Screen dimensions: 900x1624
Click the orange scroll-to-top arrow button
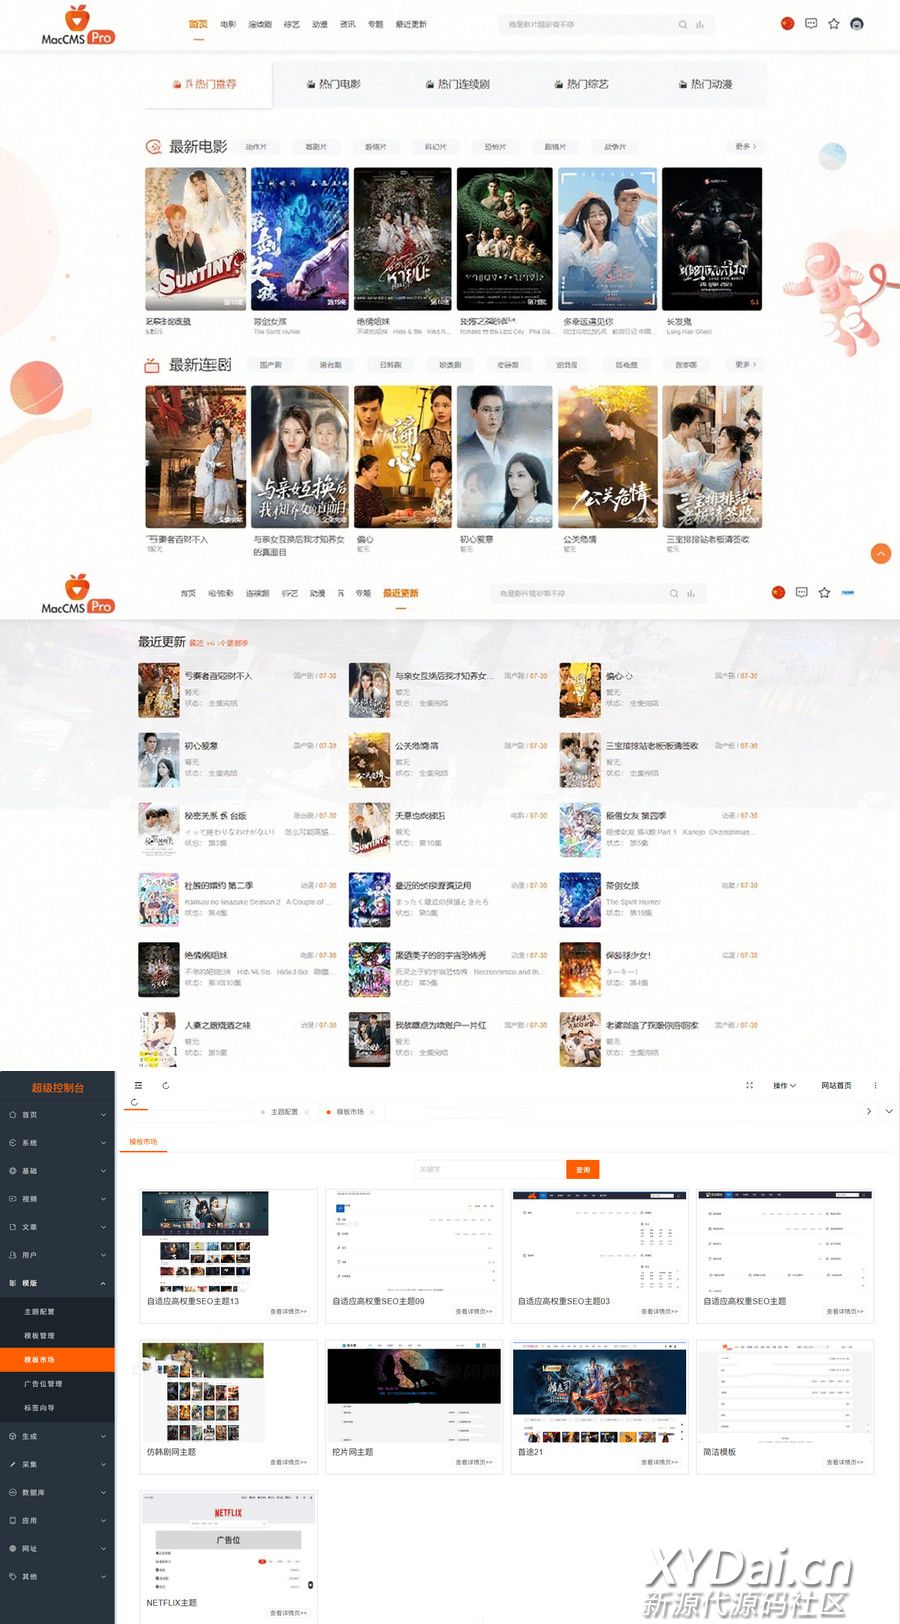[x=880, y=554]
